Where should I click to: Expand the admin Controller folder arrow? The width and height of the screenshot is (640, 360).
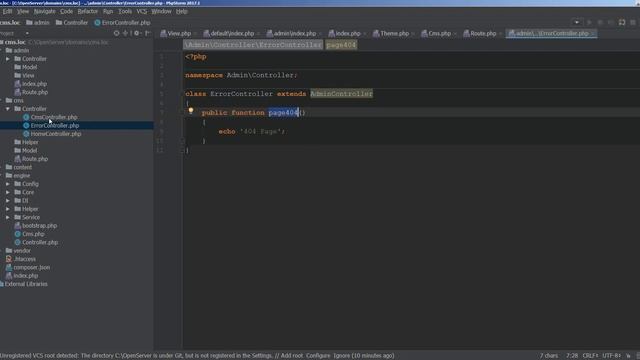tap(8, 59)
